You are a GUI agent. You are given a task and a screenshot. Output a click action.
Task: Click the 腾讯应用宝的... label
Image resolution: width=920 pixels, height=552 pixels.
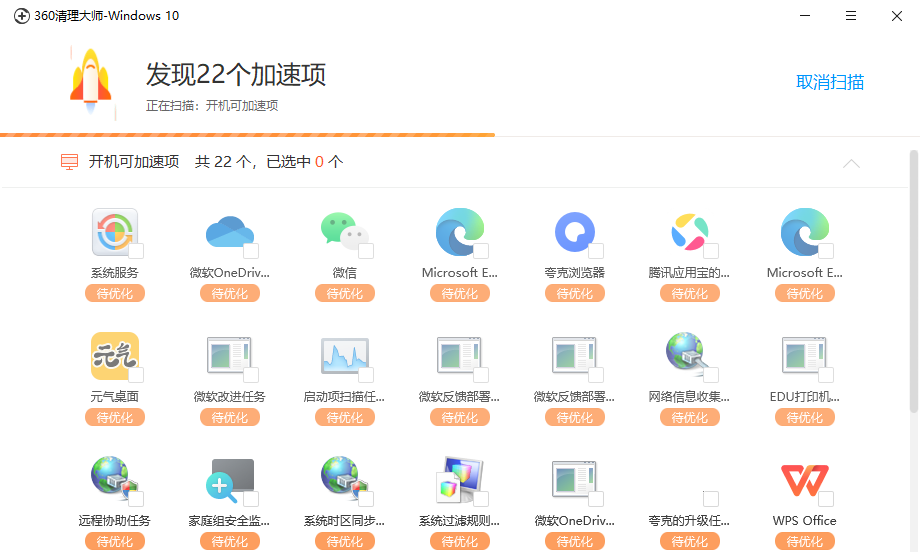click(x=689, y=273)
